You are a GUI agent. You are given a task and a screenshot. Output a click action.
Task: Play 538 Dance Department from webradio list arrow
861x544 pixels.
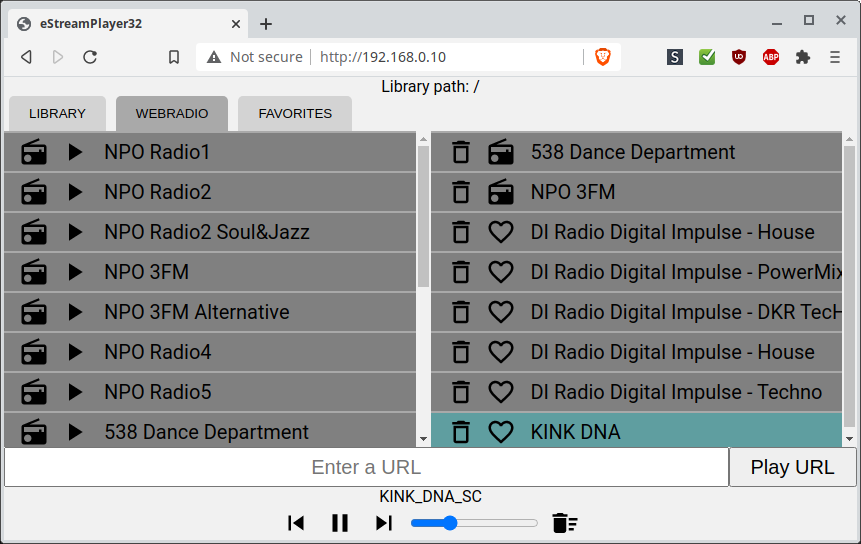75,432
